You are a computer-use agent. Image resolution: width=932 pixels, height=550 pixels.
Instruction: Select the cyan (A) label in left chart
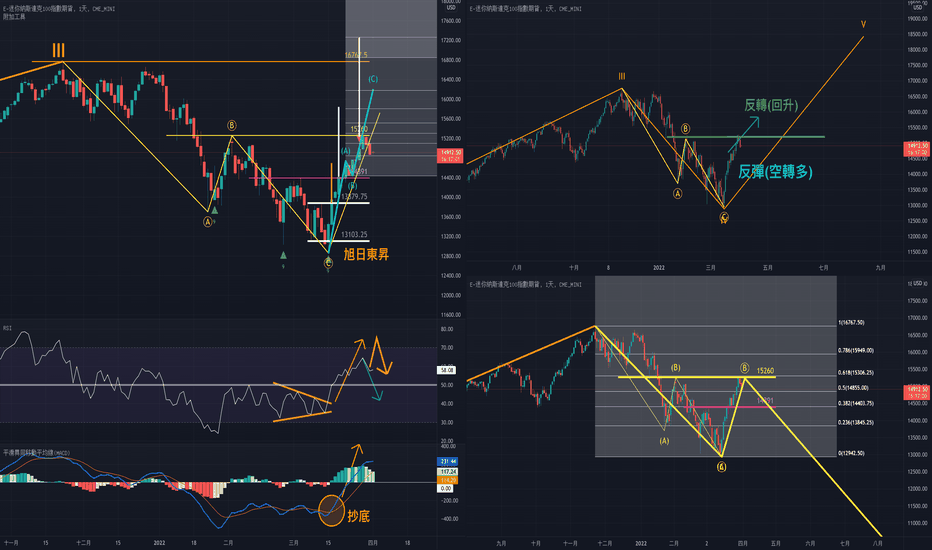tap(345, 151)
